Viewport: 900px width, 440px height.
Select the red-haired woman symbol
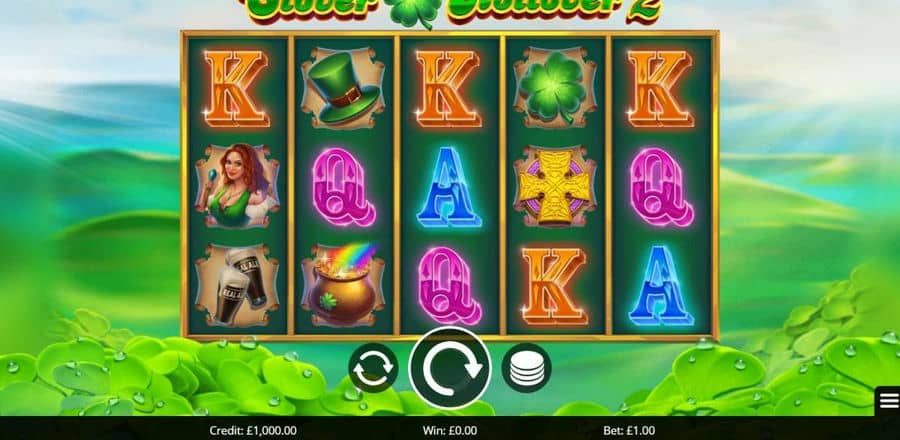pyautogui.click(x=237, y=186)
